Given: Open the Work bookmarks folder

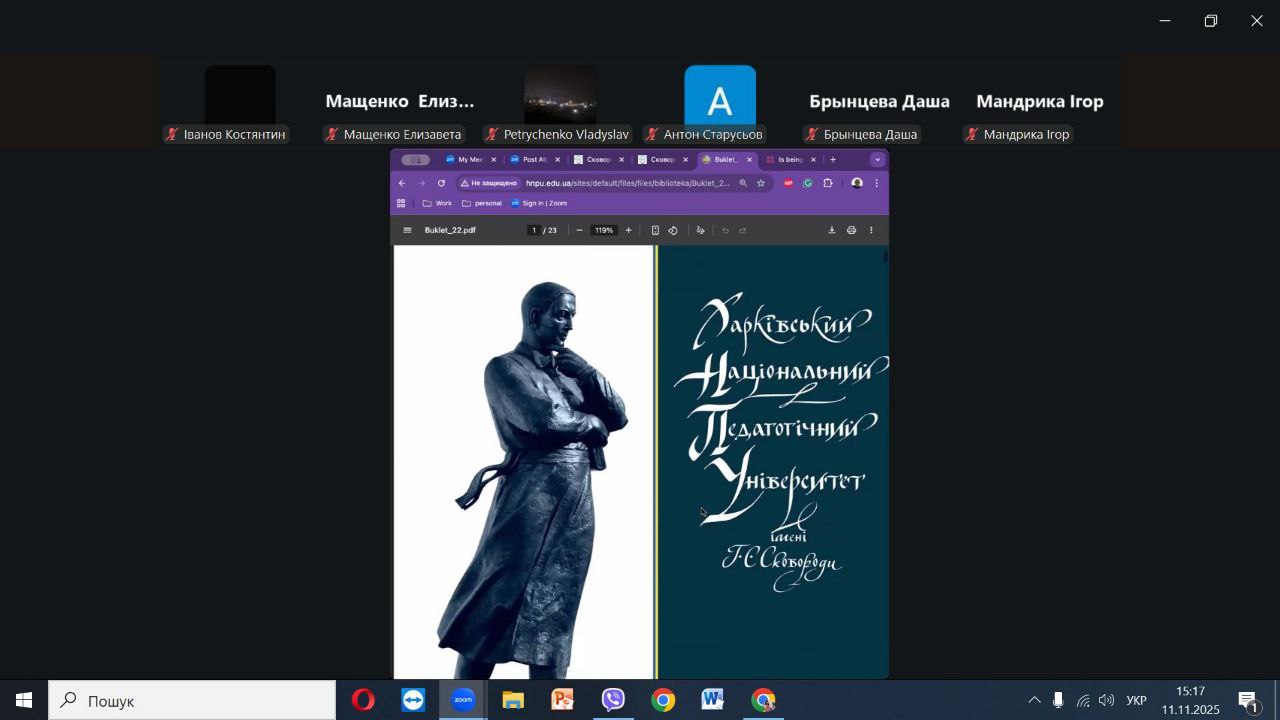Looking at the screenshot, I should coord(437,203).
